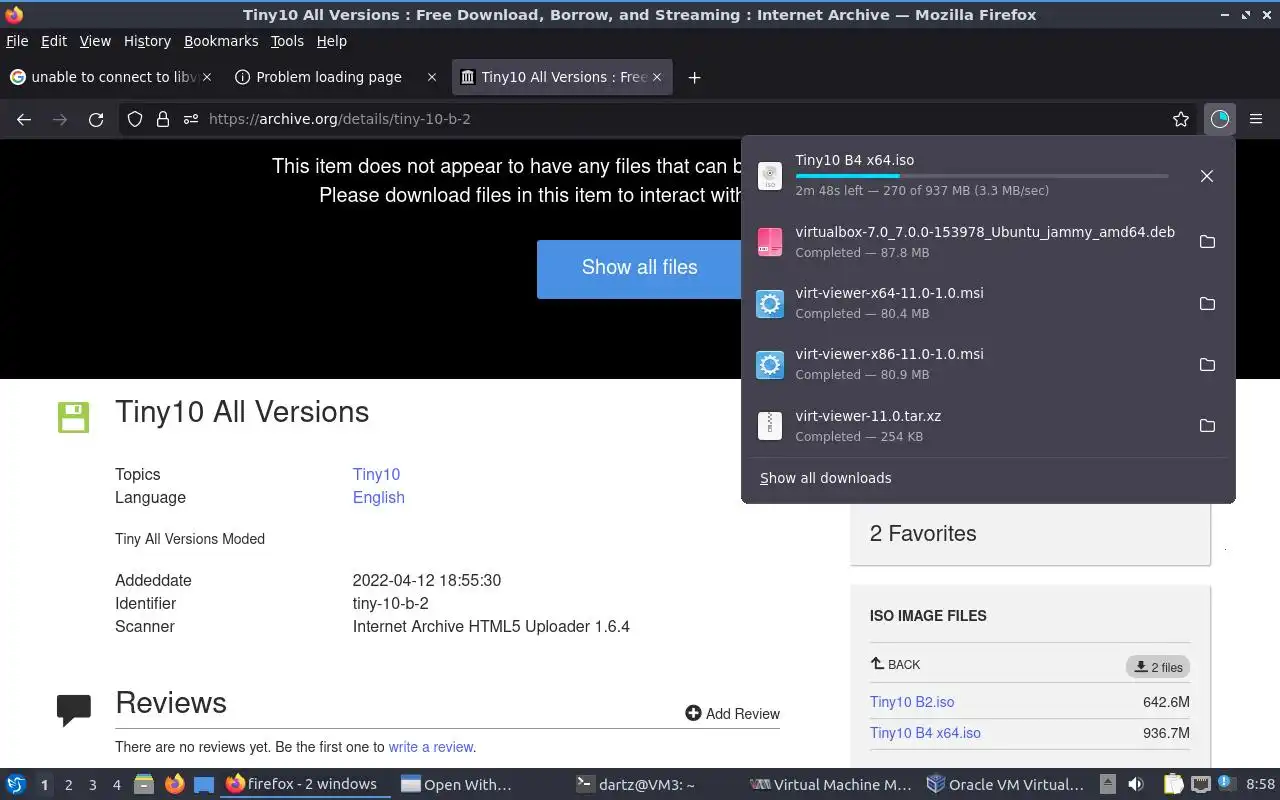Image resolution: width=1280 pixels, height=800 pixels.
Task: Open the clipboard tray icon
Action: (x=1174, y=785)
